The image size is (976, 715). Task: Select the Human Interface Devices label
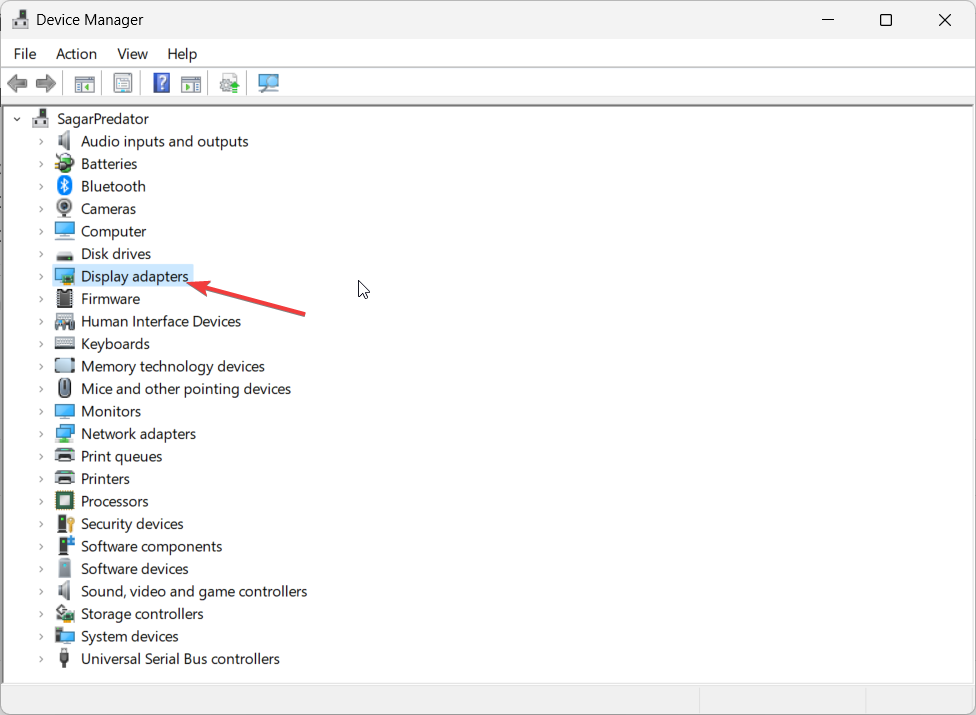[161, 322]
